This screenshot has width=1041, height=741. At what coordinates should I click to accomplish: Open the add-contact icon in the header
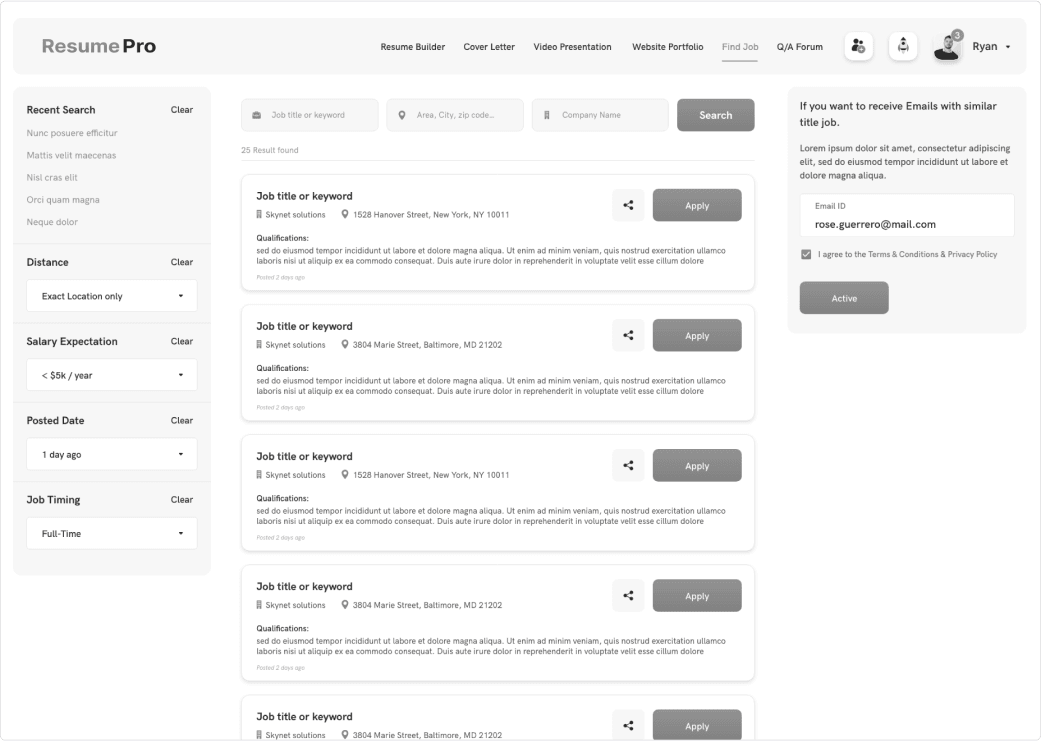click(x=858, y=46)
